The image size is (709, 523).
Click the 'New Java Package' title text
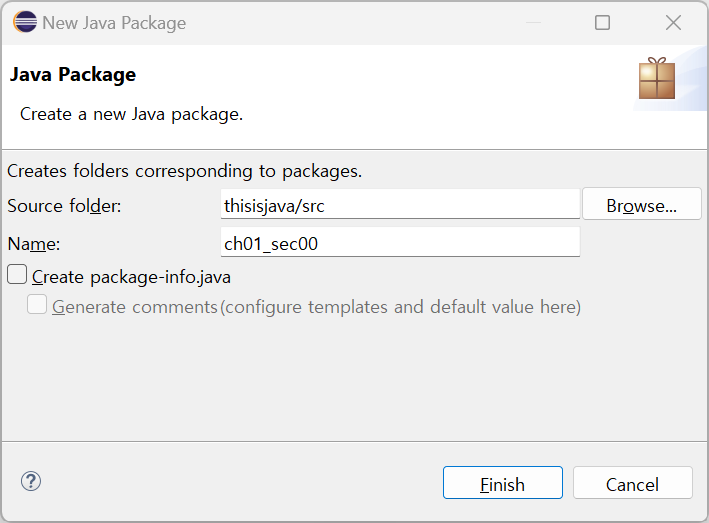click(x=114, y=22)
